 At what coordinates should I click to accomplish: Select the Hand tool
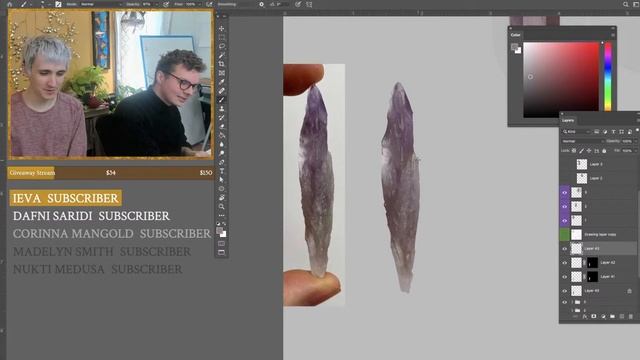(x=222, y=198)
